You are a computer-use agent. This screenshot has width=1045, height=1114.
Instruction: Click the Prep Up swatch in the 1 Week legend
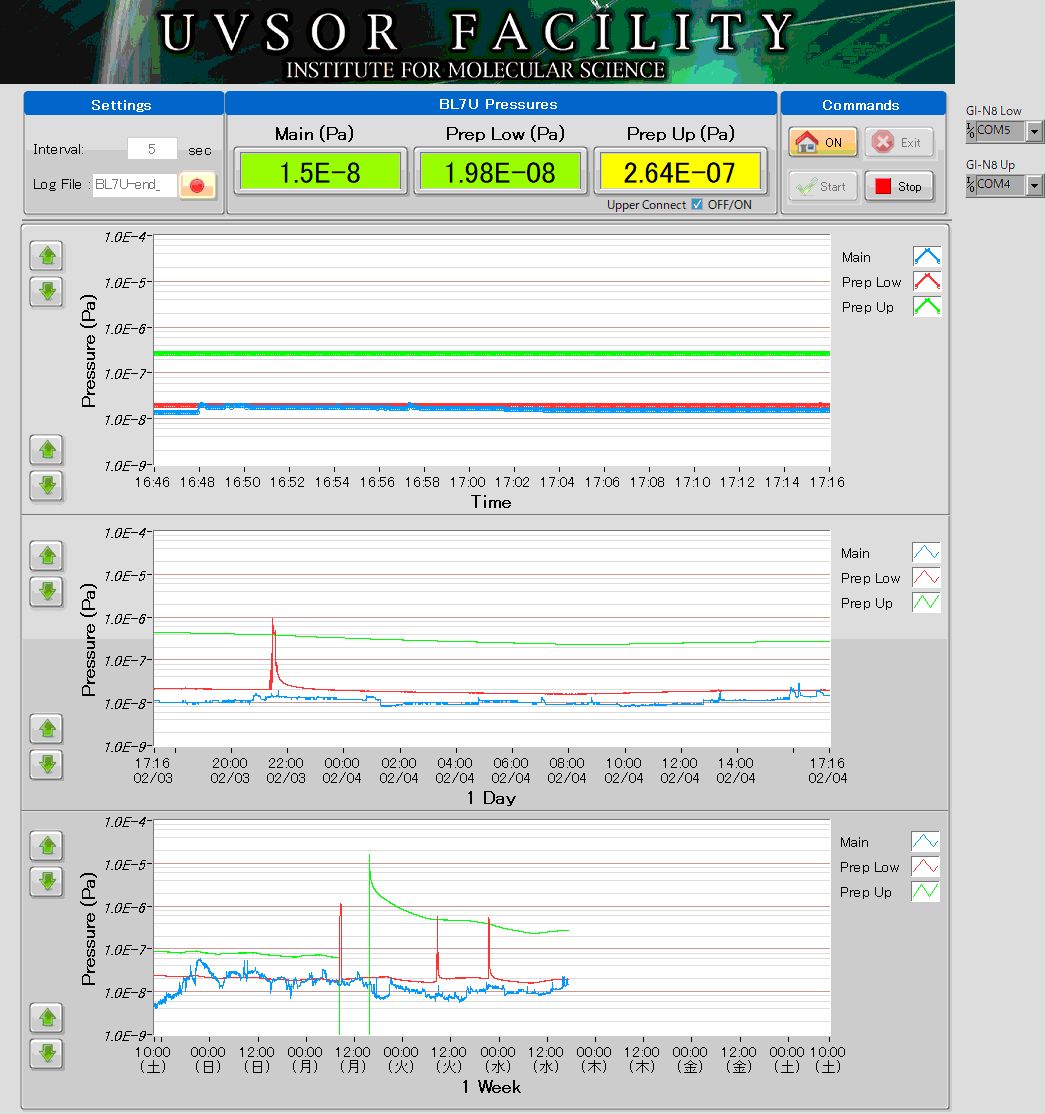point(925,892)
